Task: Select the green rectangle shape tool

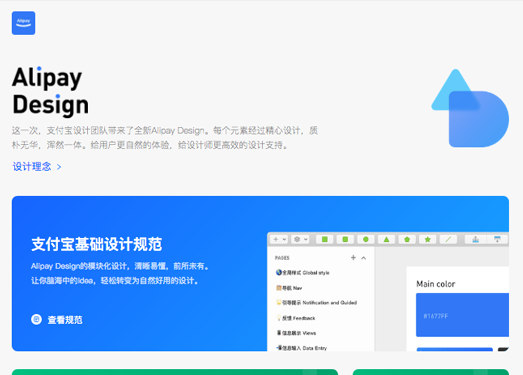Action: coord(325,239)
